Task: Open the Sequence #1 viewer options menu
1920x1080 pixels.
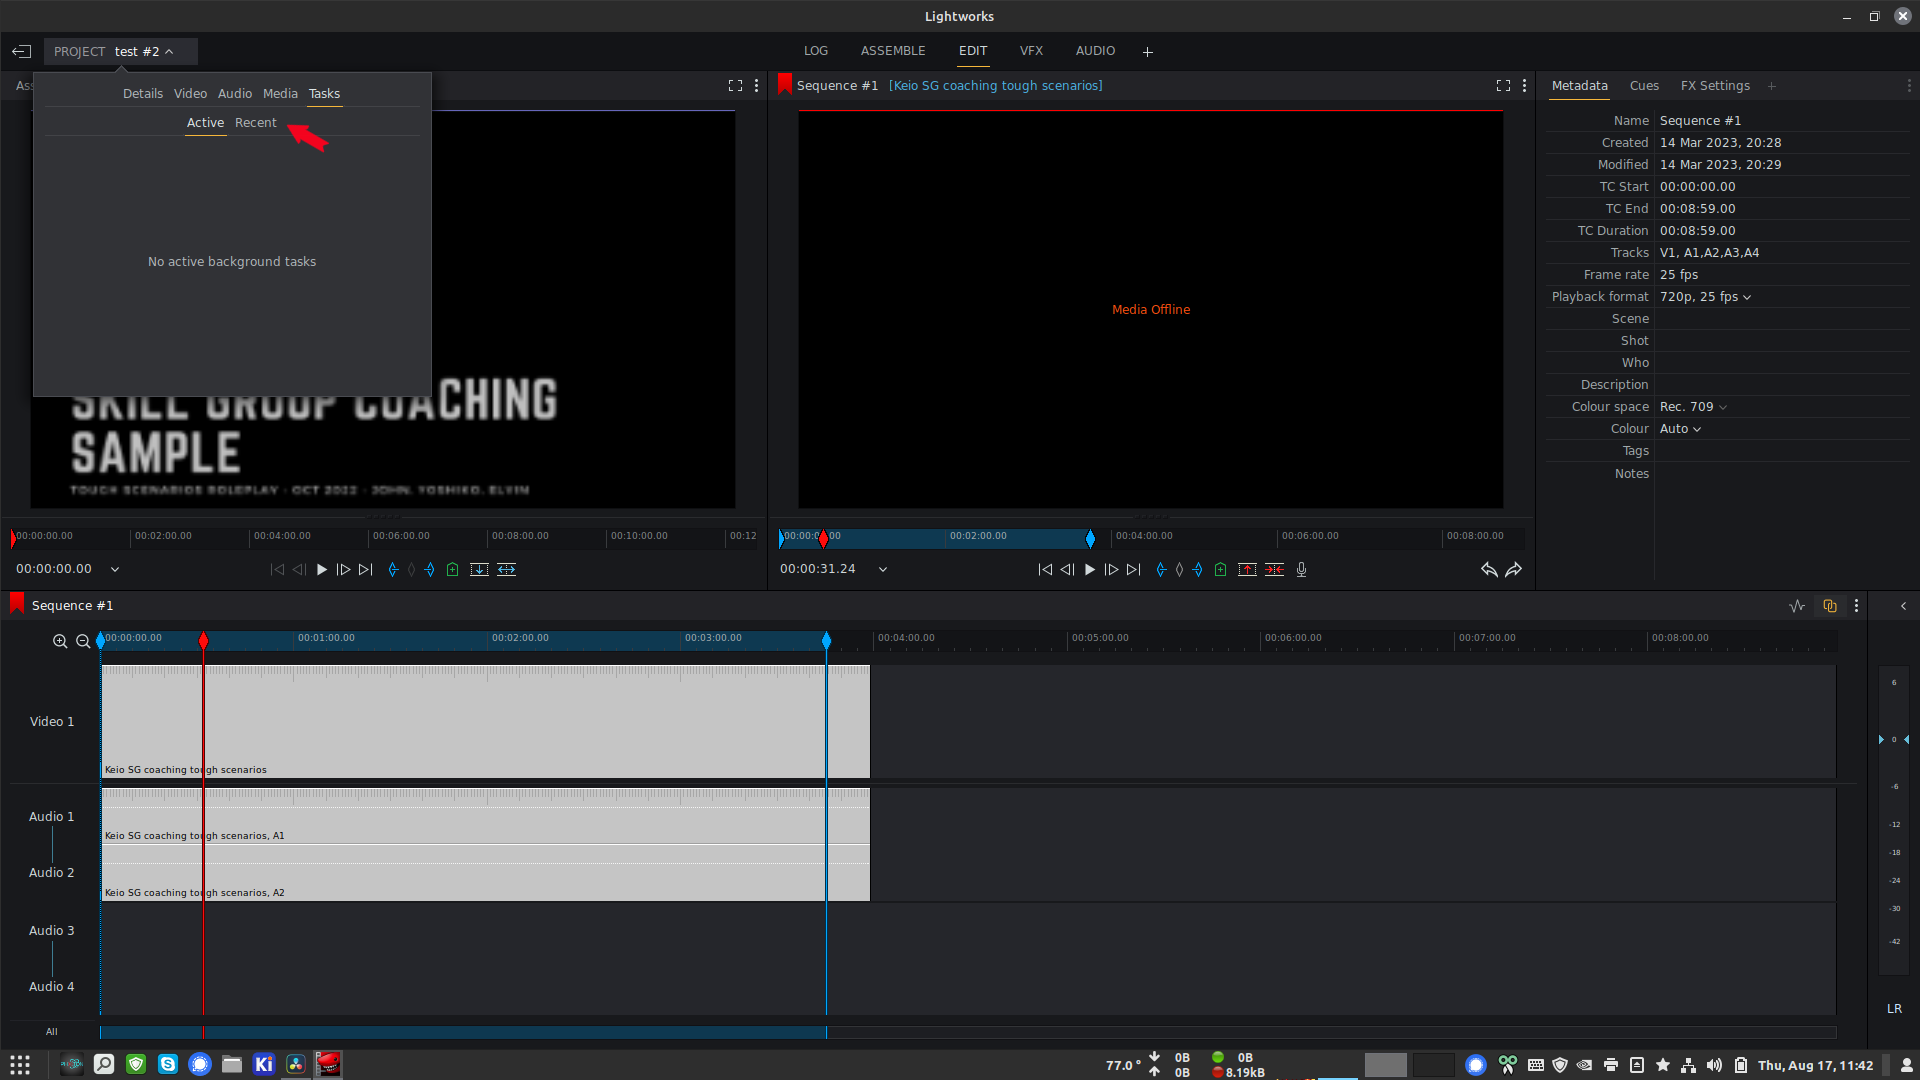Action: (1524, 86)
